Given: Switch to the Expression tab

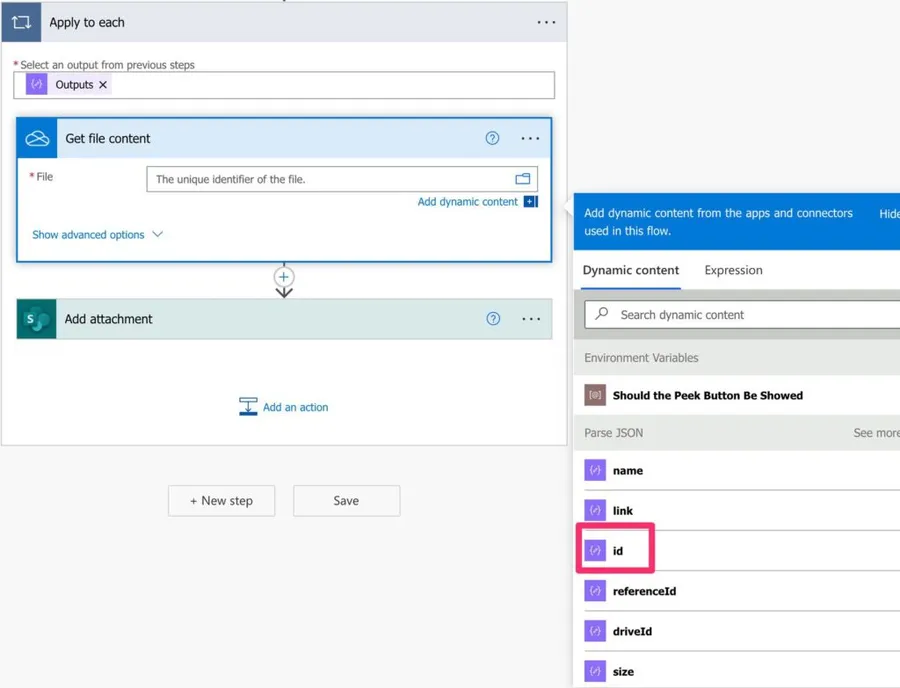Looking at the screenshot, I should (733, 270).
